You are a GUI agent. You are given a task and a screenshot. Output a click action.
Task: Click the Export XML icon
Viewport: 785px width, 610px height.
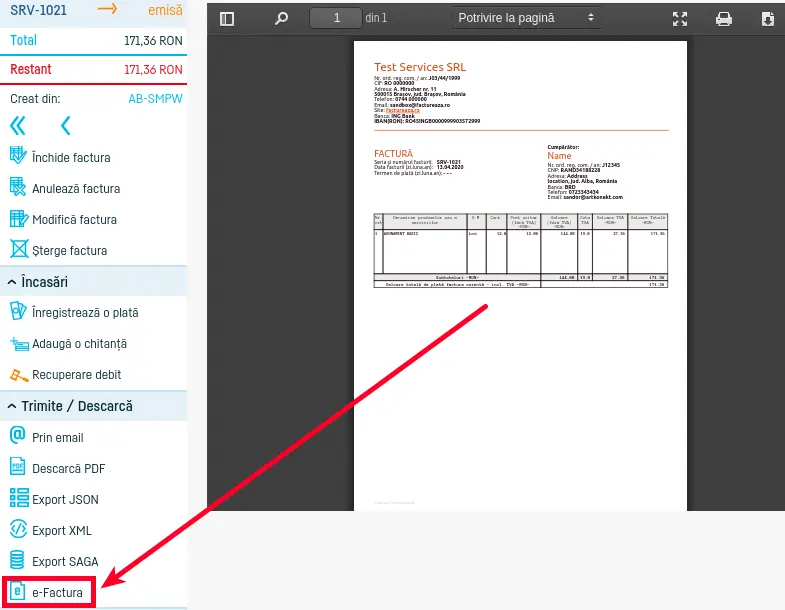19,529
